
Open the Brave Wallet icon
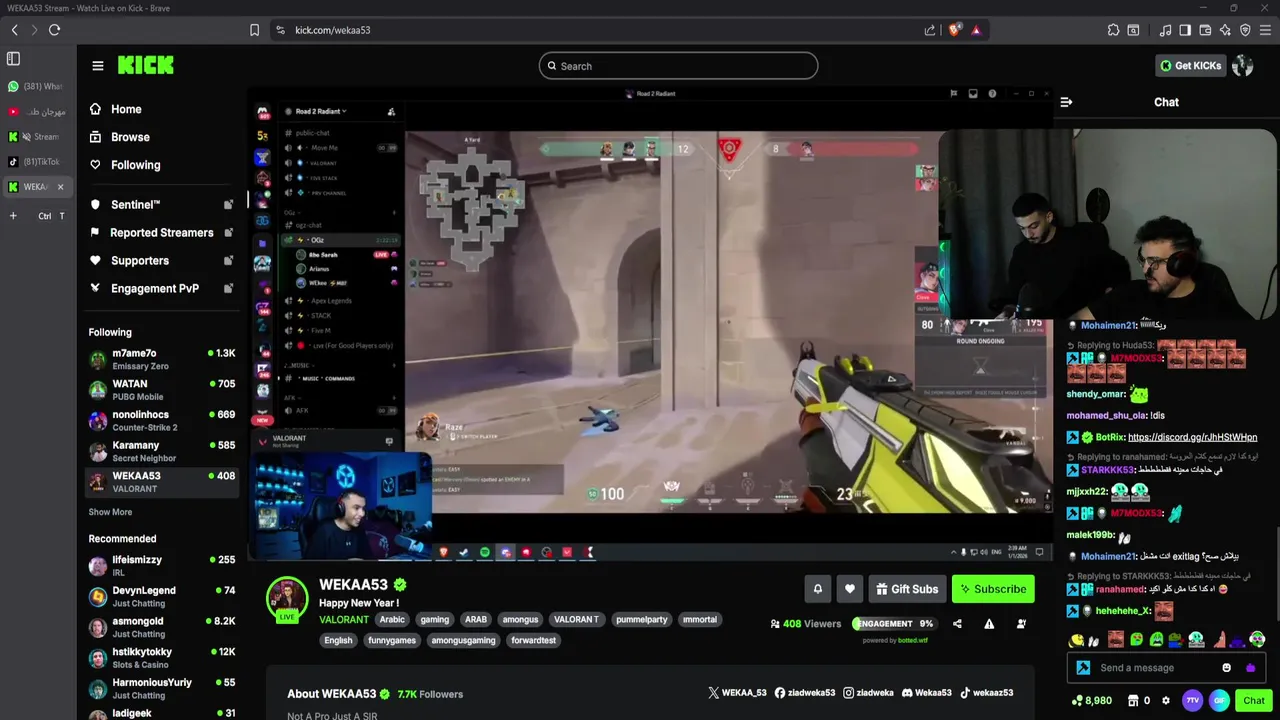(1205, 30)
